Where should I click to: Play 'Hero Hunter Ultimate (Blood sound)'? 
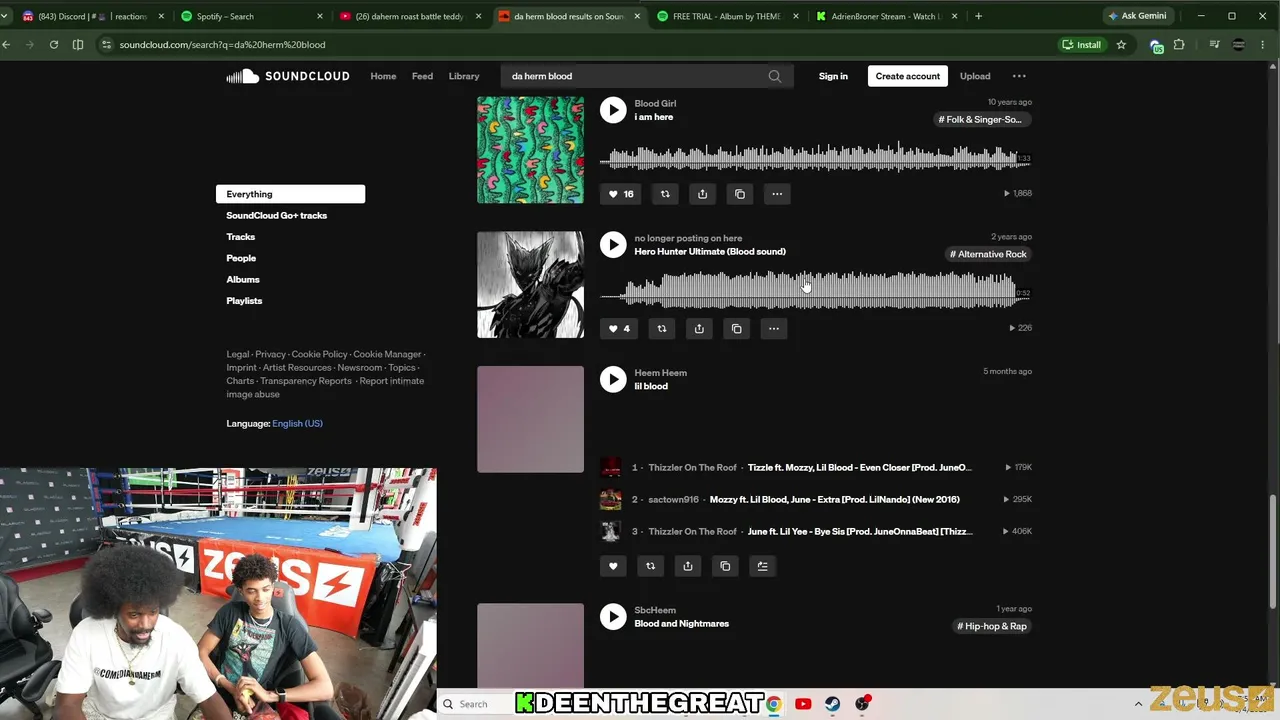pos(613,245)
